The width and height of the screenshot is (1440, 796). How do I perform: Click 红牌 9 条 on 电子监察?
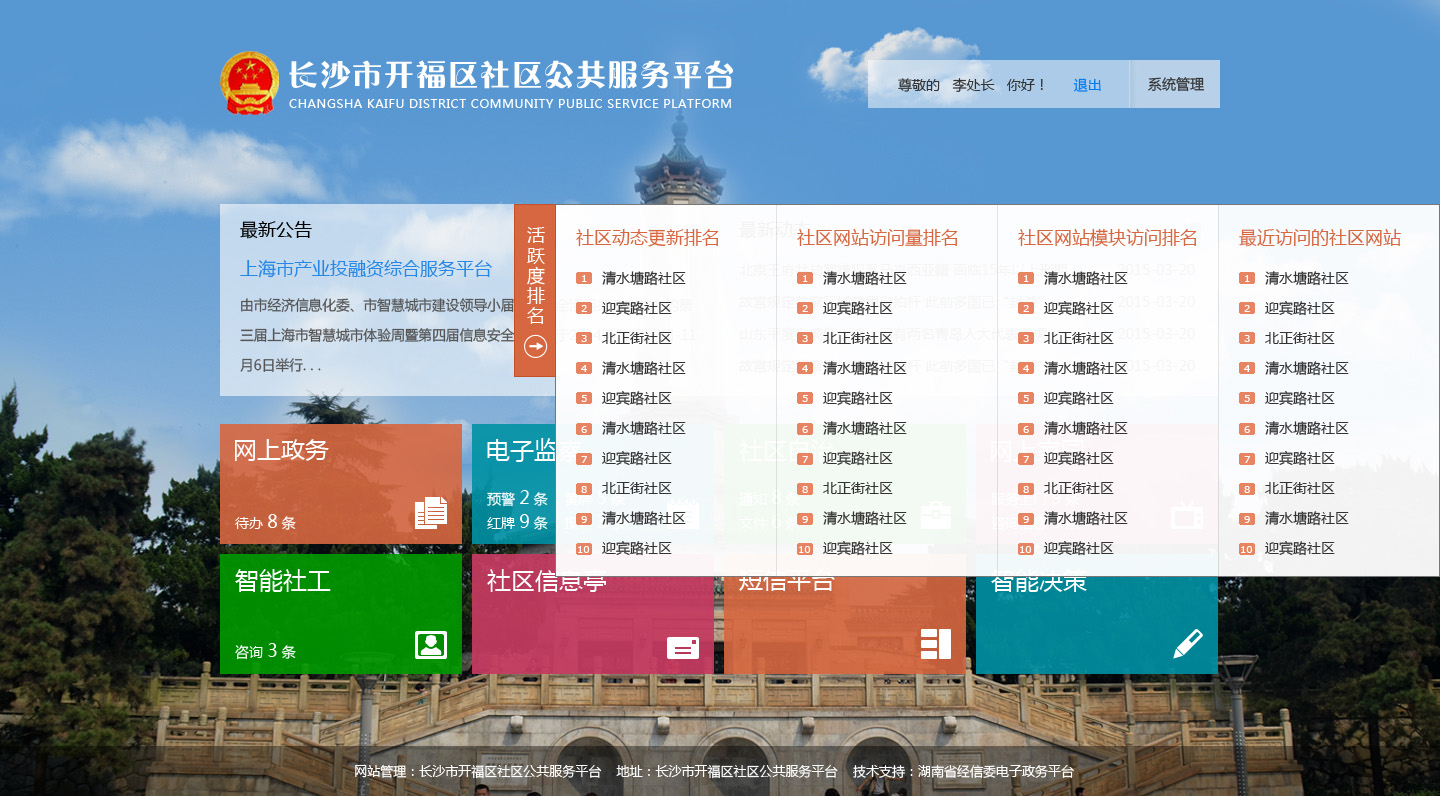517,522
